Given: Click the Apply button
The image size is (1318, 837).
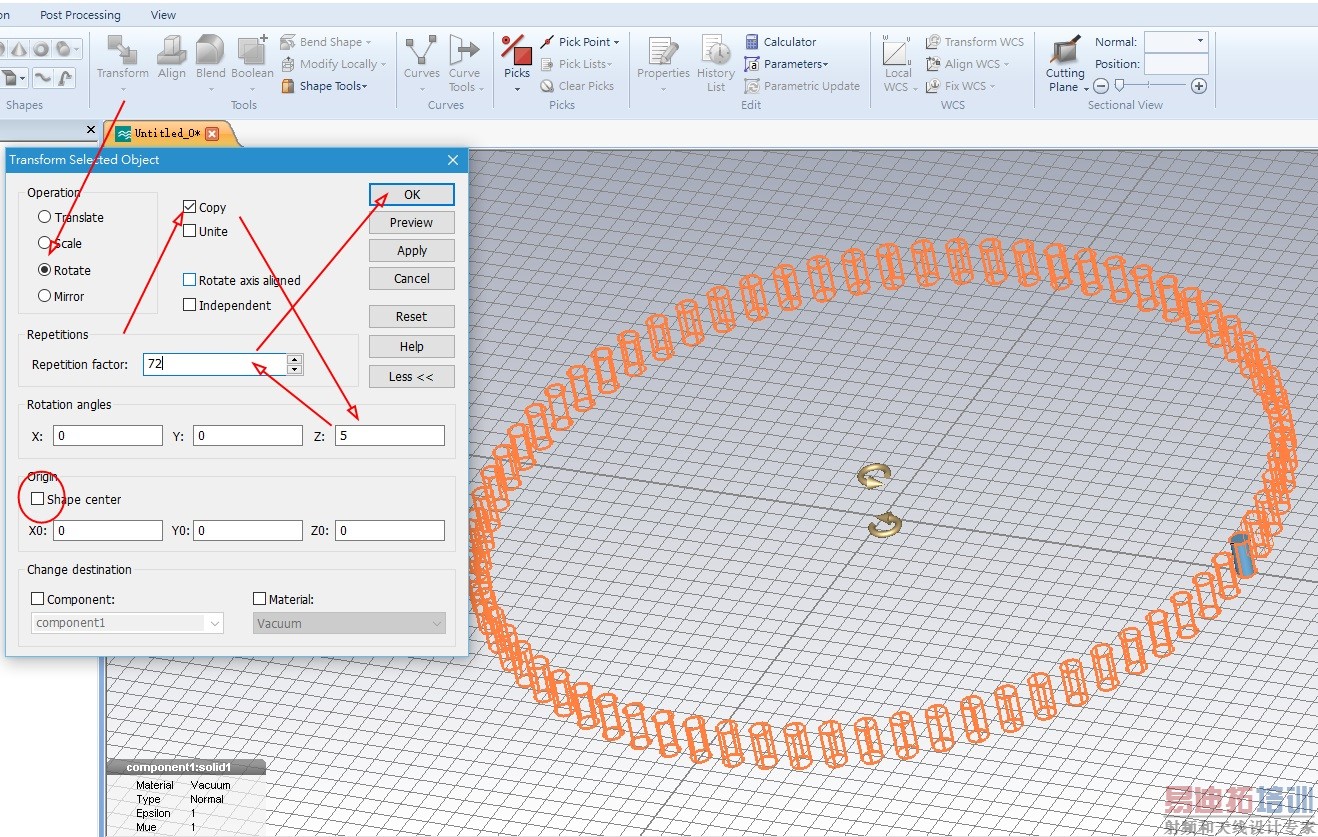Looking at the screenshot, I should point(412,250).
